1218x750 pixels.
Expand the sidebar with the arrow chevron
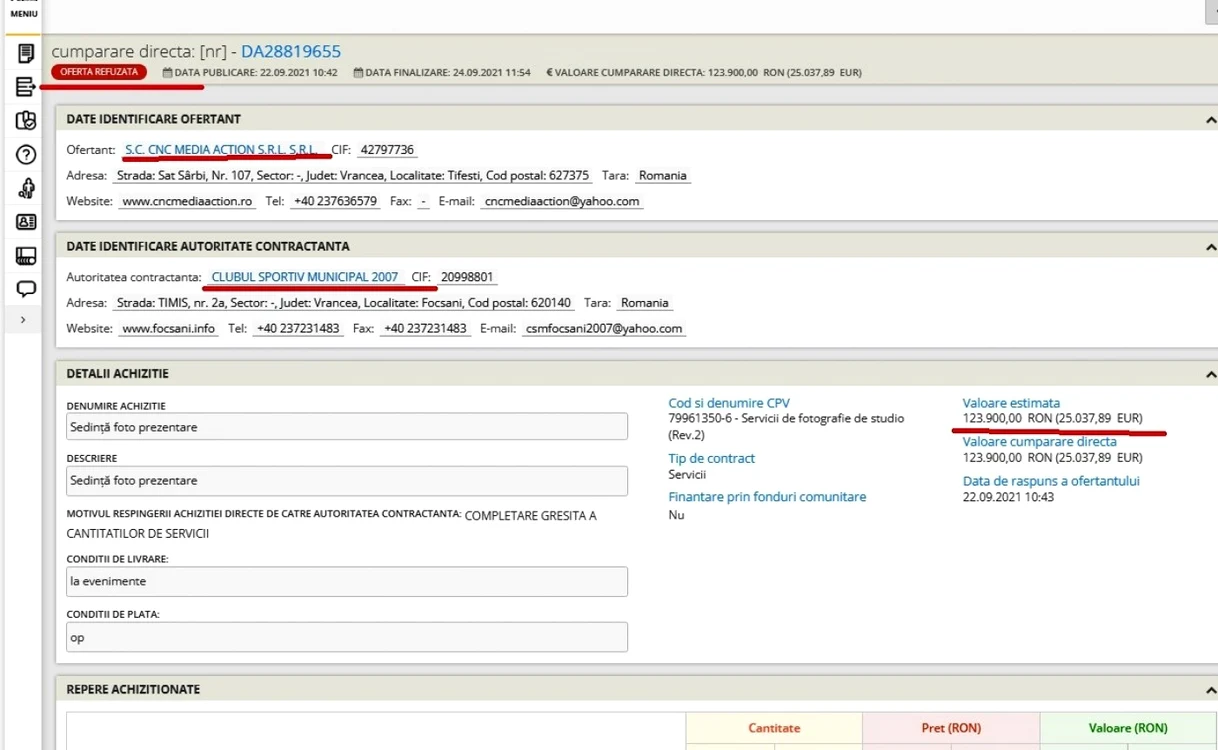pos(23,320)
